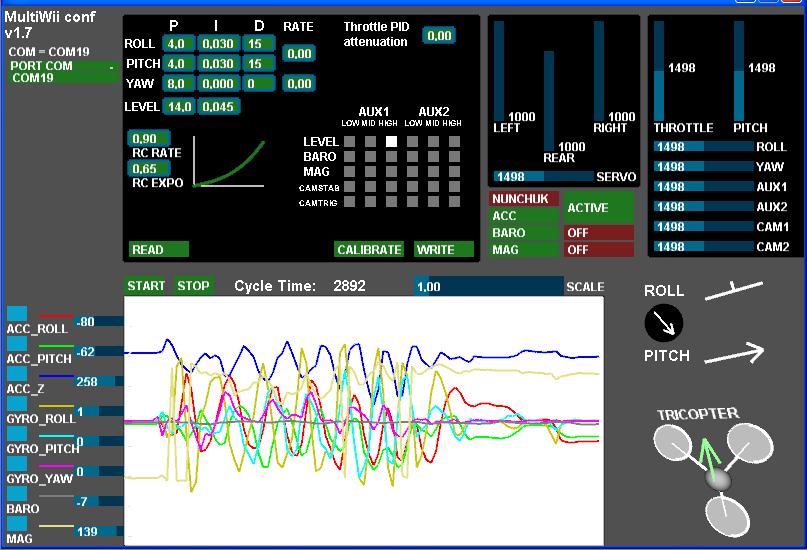Toggle the ACC_Z graph trace square
807x550 pixels.
tap(17, 375)
